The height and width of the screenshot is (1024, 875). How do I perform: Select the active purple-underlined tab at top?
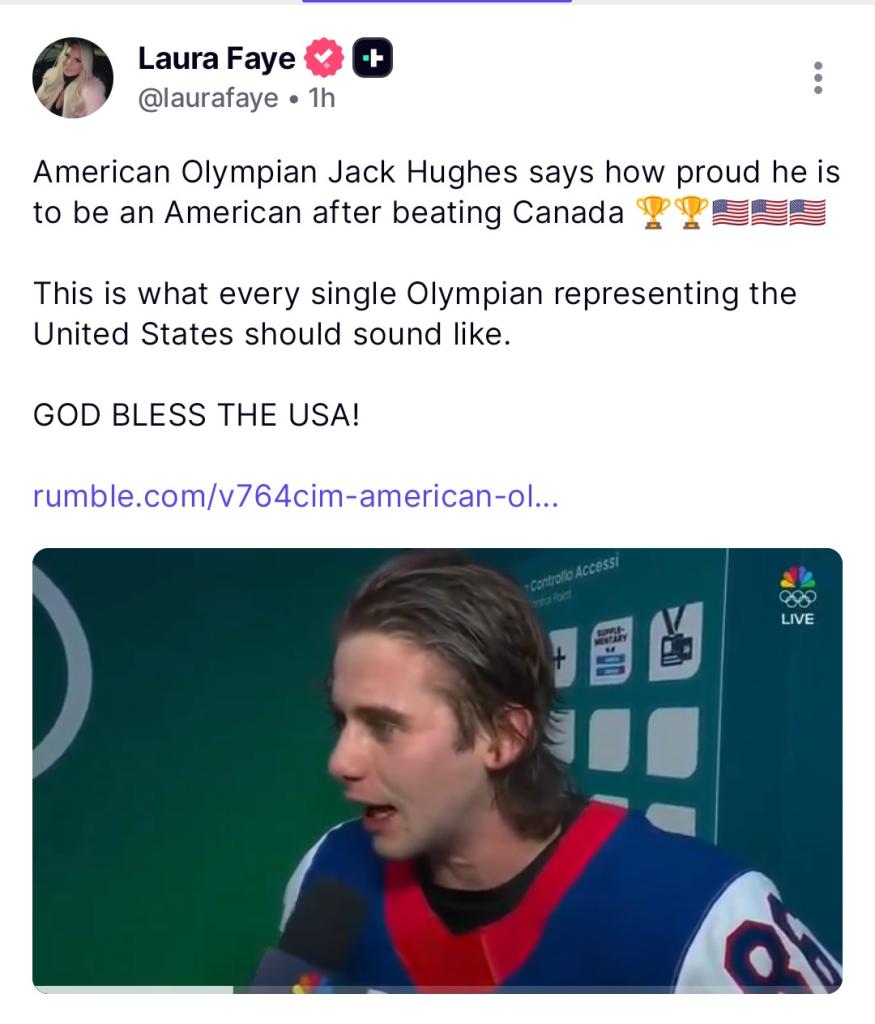click(437, 2)
